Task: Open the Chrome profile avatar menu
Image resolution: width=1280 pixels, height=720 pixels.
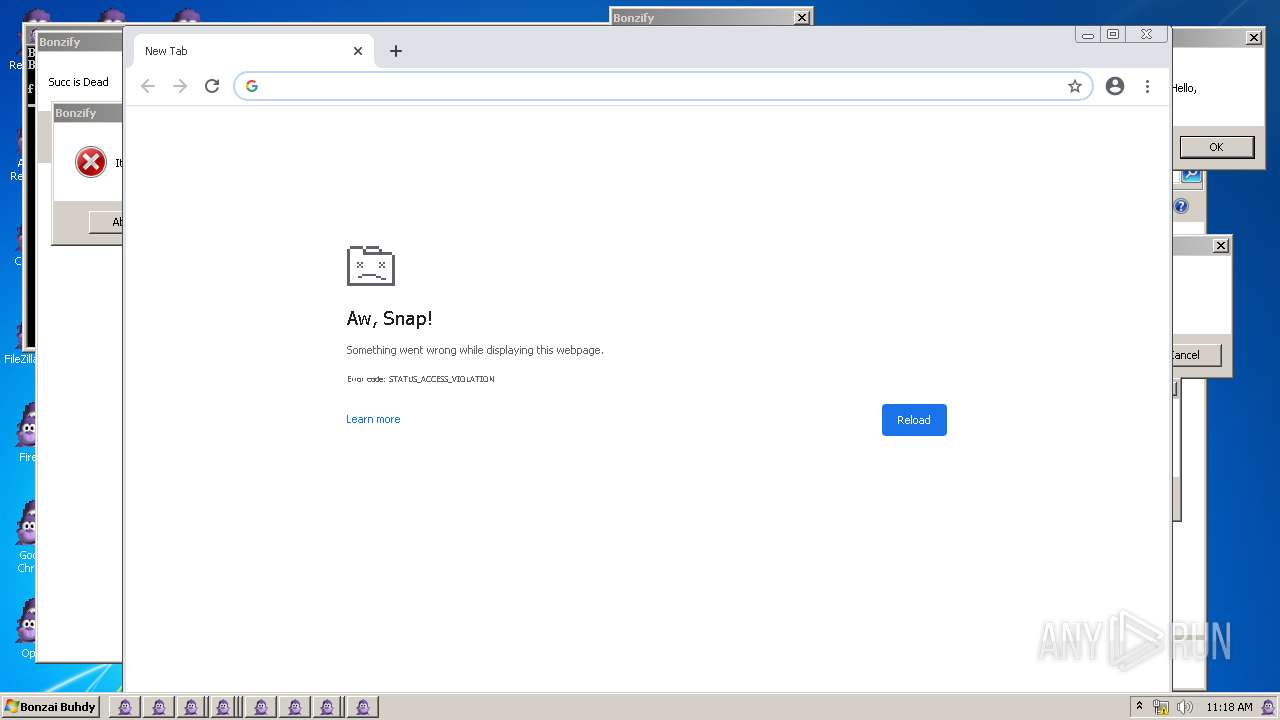Action: click(1115, 86)
